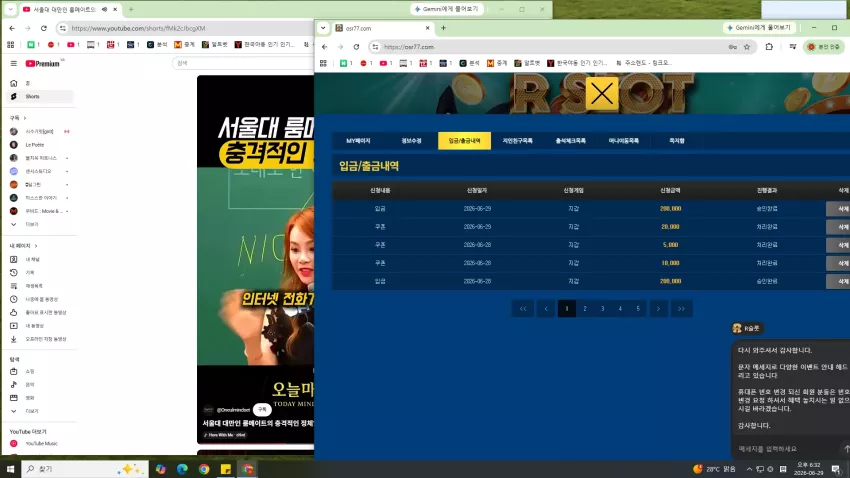Close the osr77.com browser tab
This screenshot has height=478, width=850.
pos(427,28)
